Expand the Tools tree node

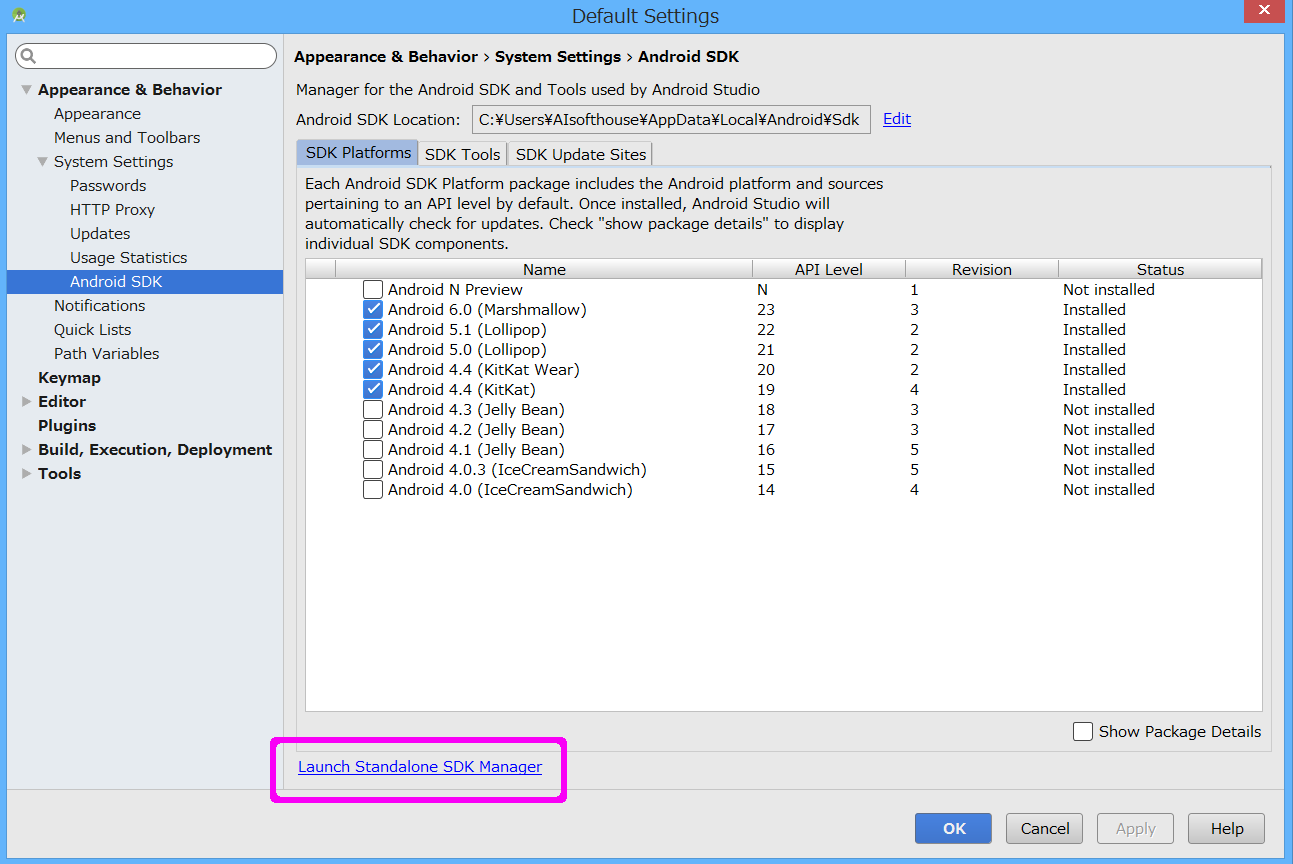point(27,474)
